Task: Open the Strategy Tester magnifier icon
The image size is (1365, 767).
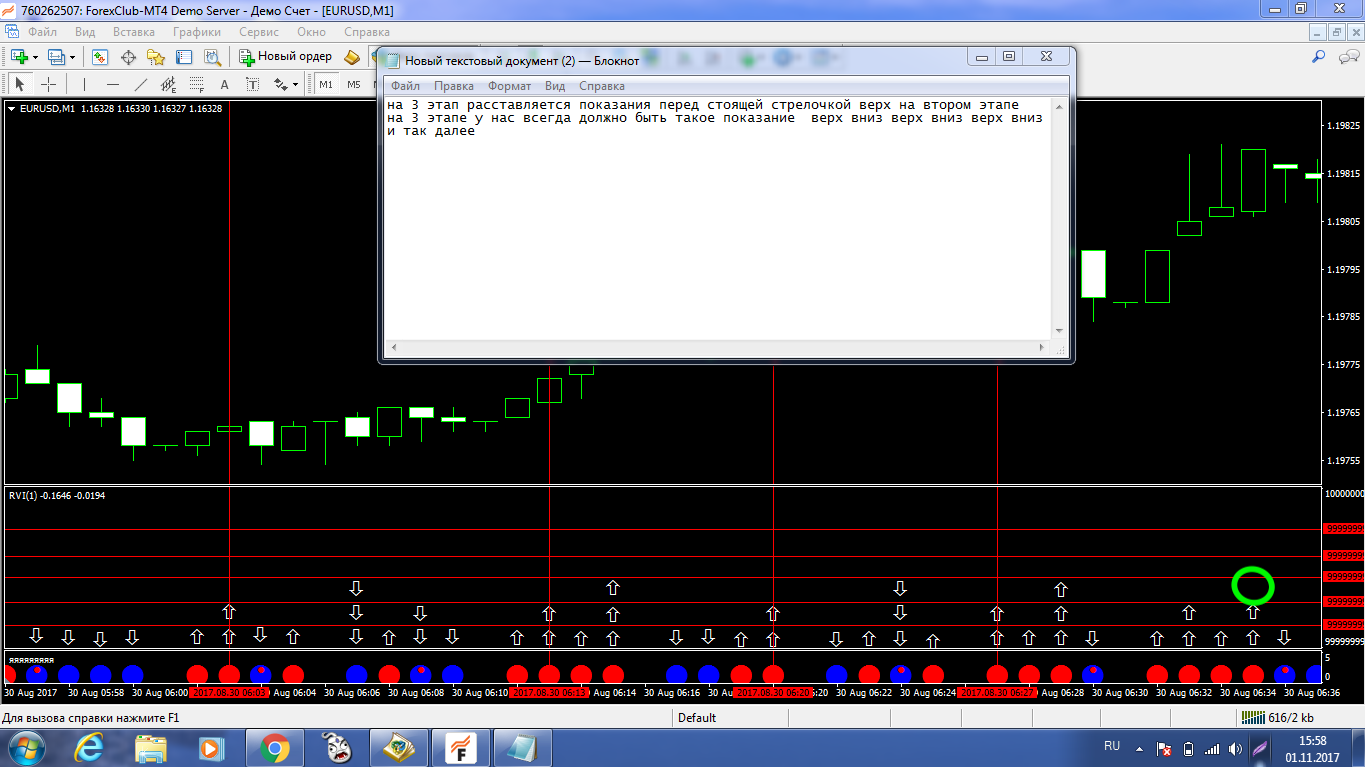Action: click(x=212, y=57)
